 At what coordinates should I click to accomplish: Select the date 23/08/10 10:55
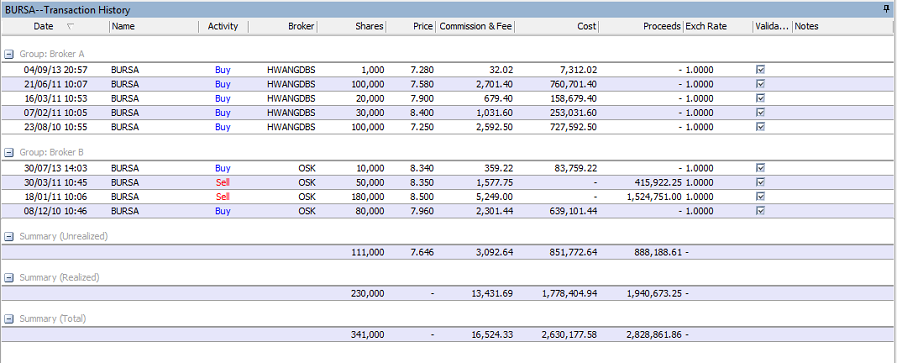coord(55,127)
